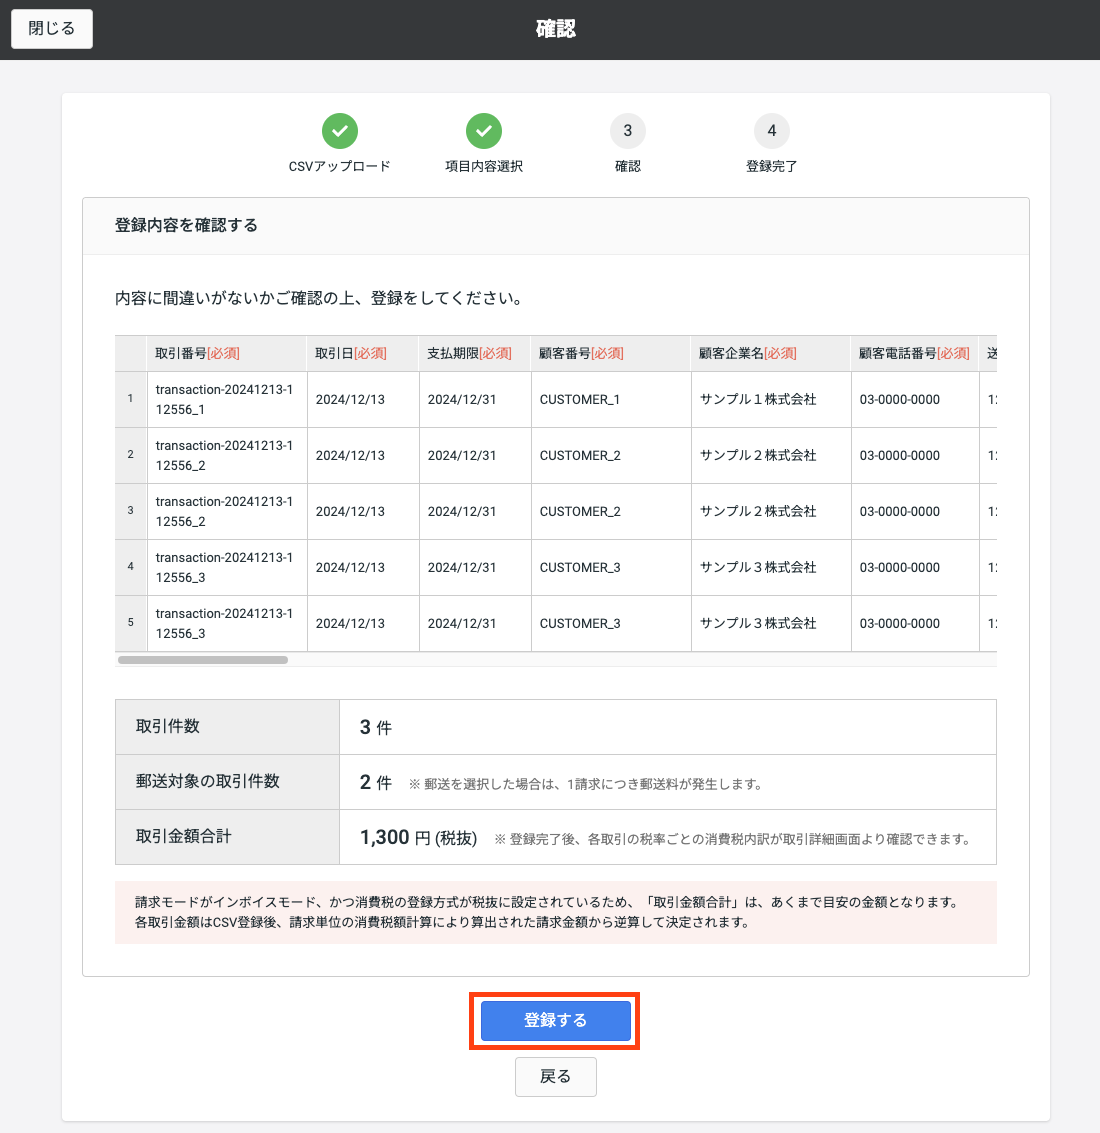Click the 項目内容選択 green checkmark step icon
The height and width of the screenshot is (1133, 1100).
484,131
